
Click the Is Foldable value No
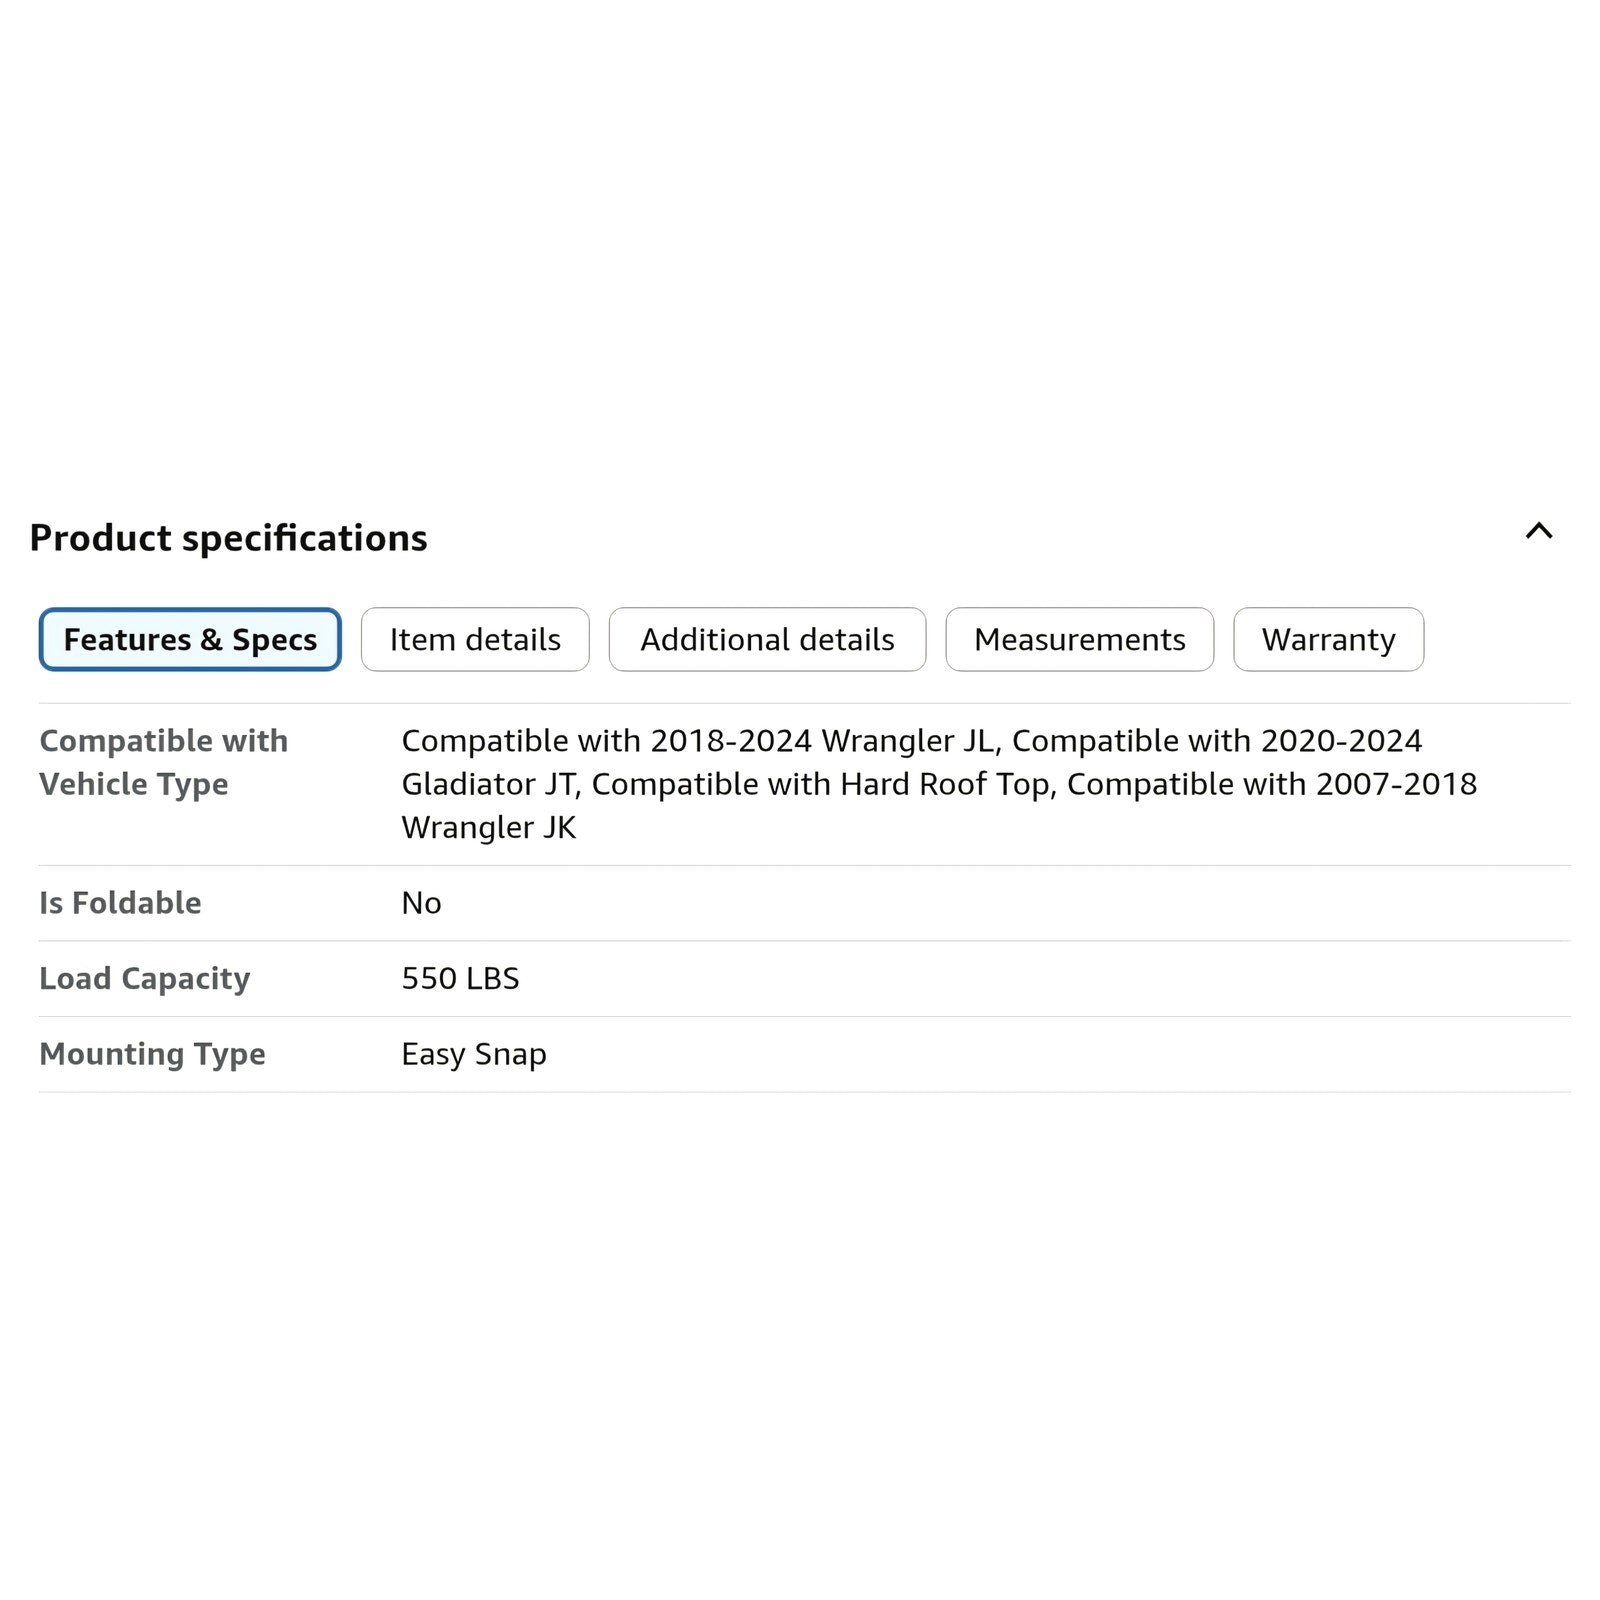click(x=421, y=903)
